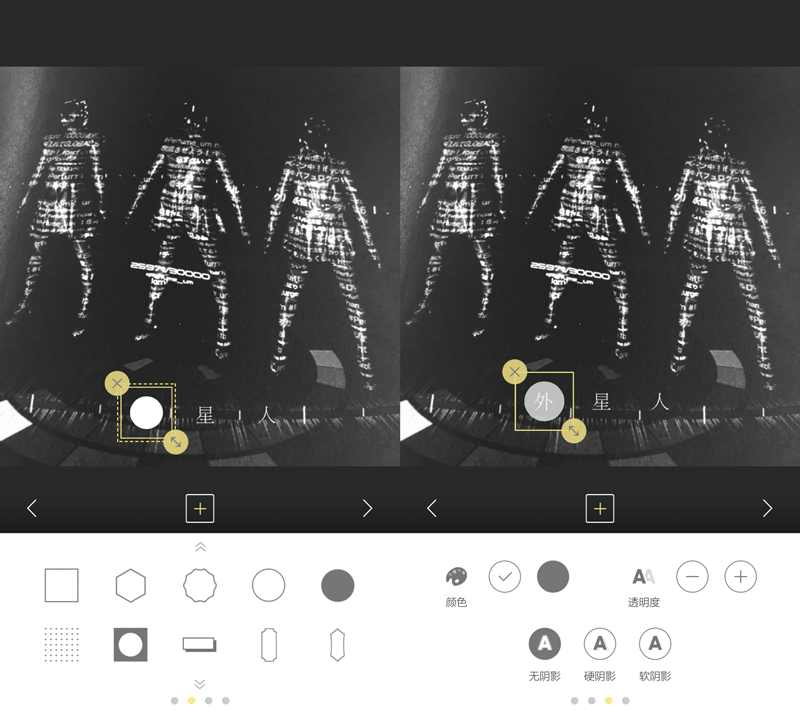
Task: Select the hexagon shape outline
Action: click(x=131, y=586)
